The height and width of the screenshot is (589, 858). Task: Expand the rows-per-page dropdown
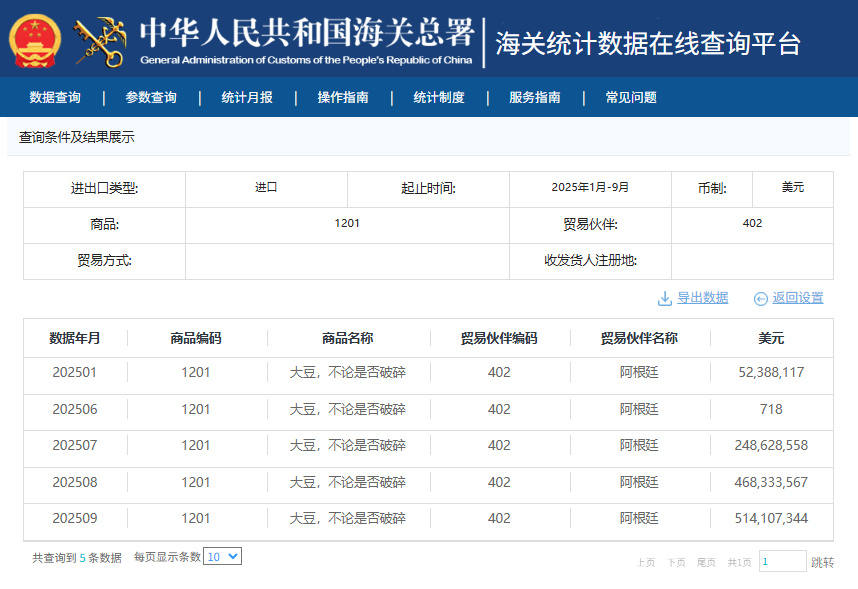[x=222, y=557]
